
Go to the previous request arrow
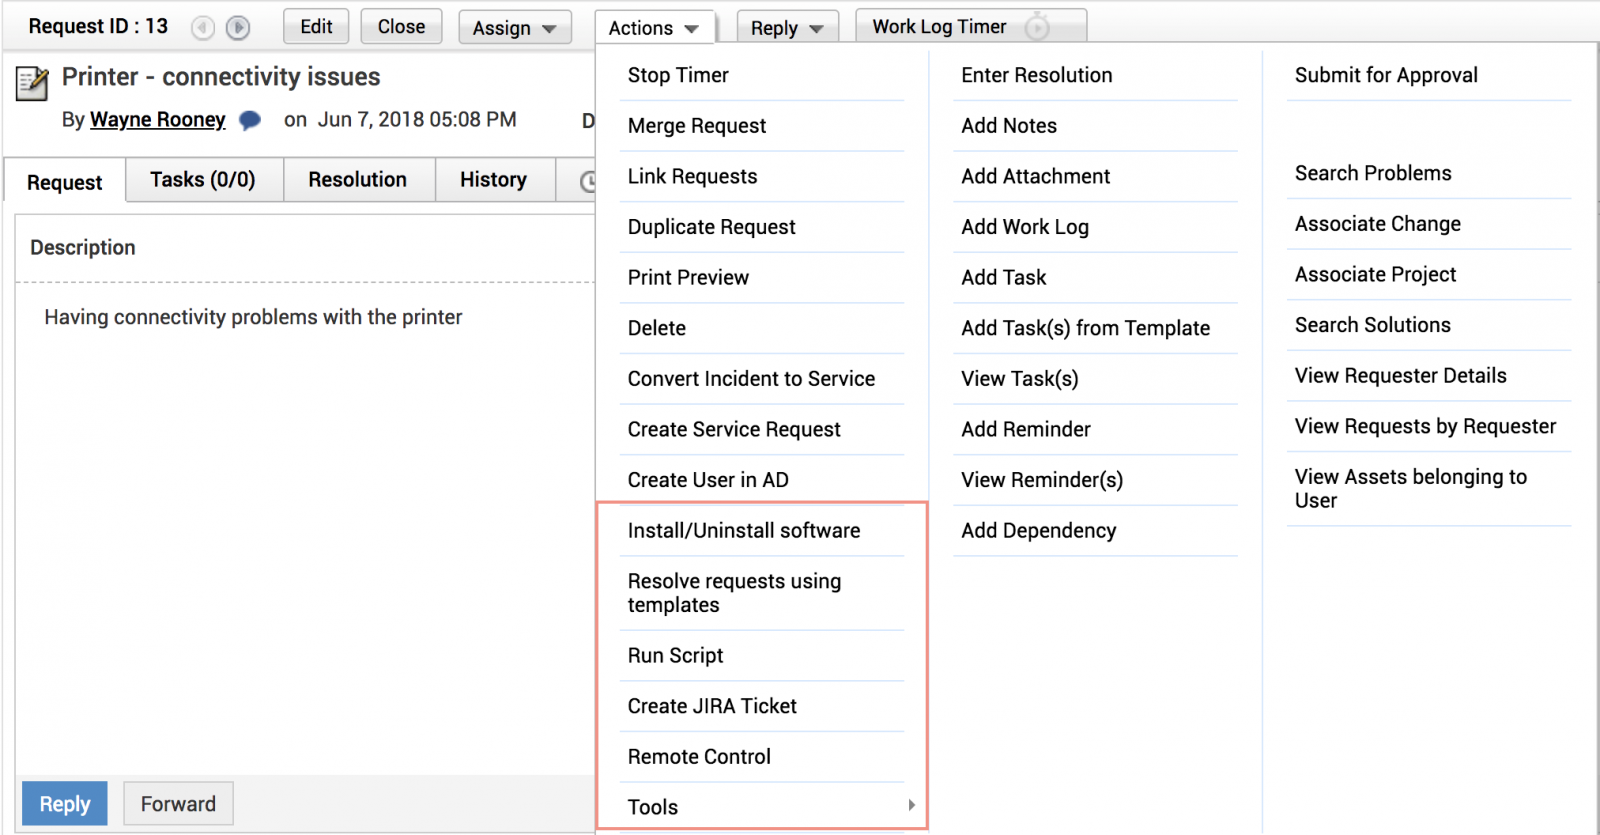[x=203, y=28]
